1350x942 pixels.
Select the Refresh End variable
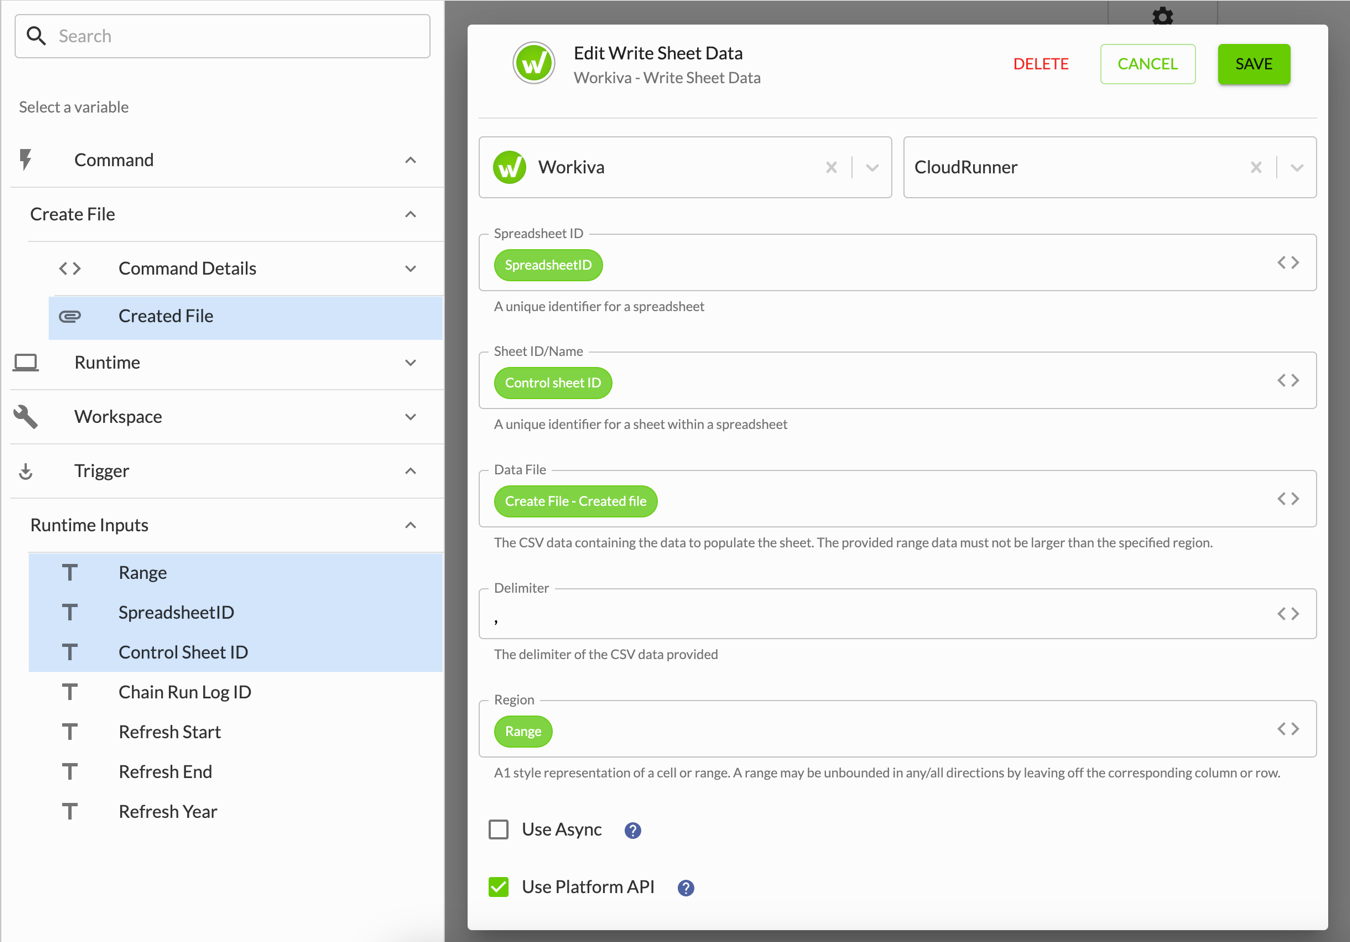[236, 772]
